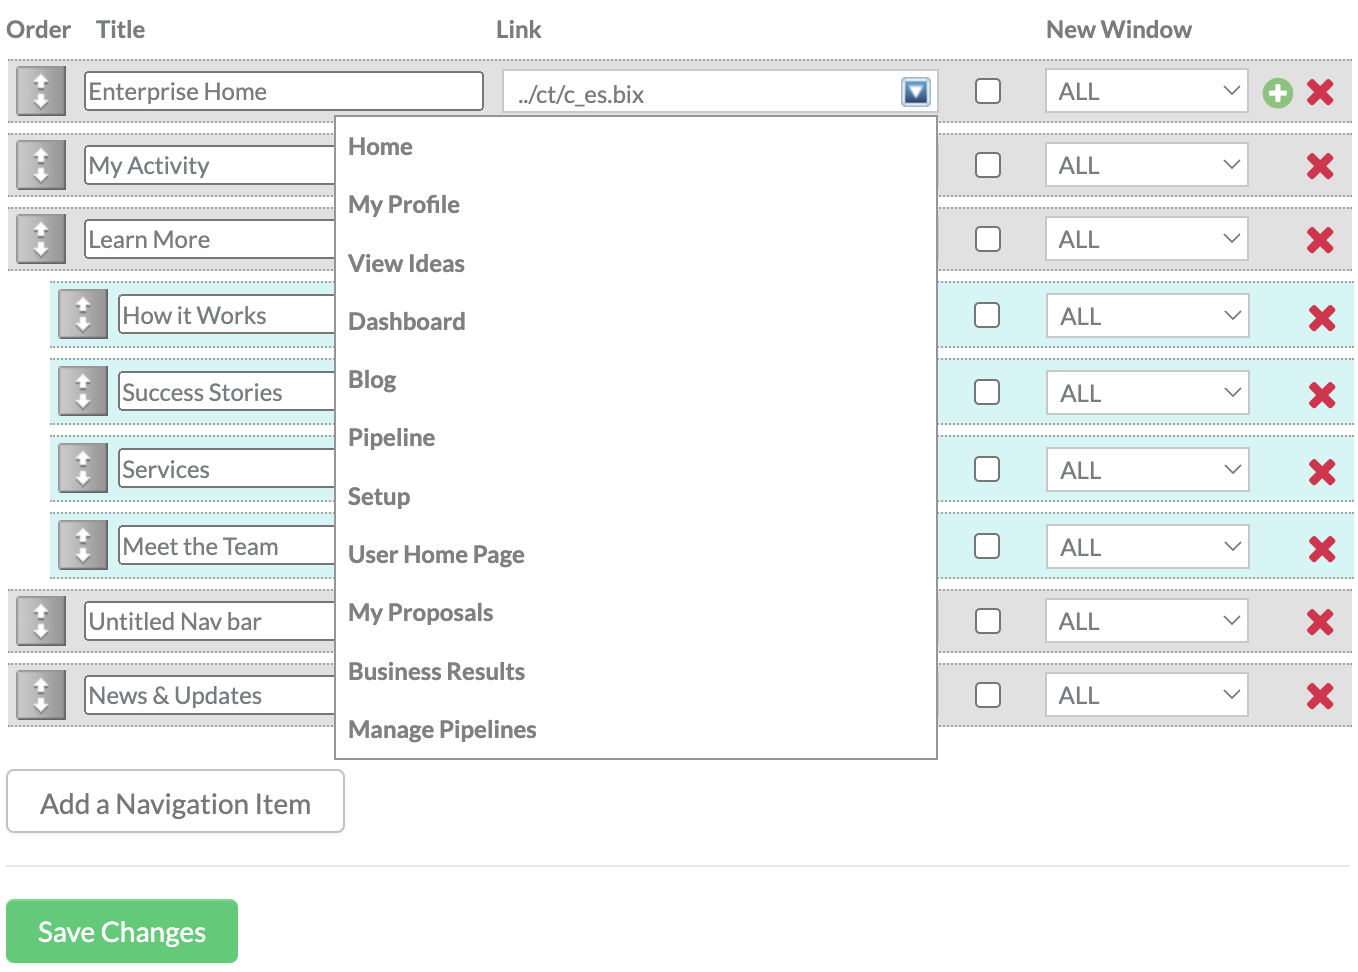
Task: Delete the Meet the Team row
Action: click(1322, 549)
